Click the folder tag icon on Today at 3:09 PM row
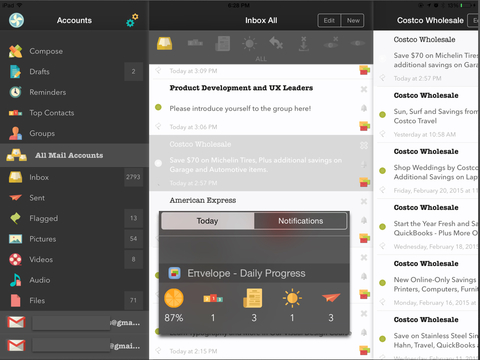 (365, 70)
